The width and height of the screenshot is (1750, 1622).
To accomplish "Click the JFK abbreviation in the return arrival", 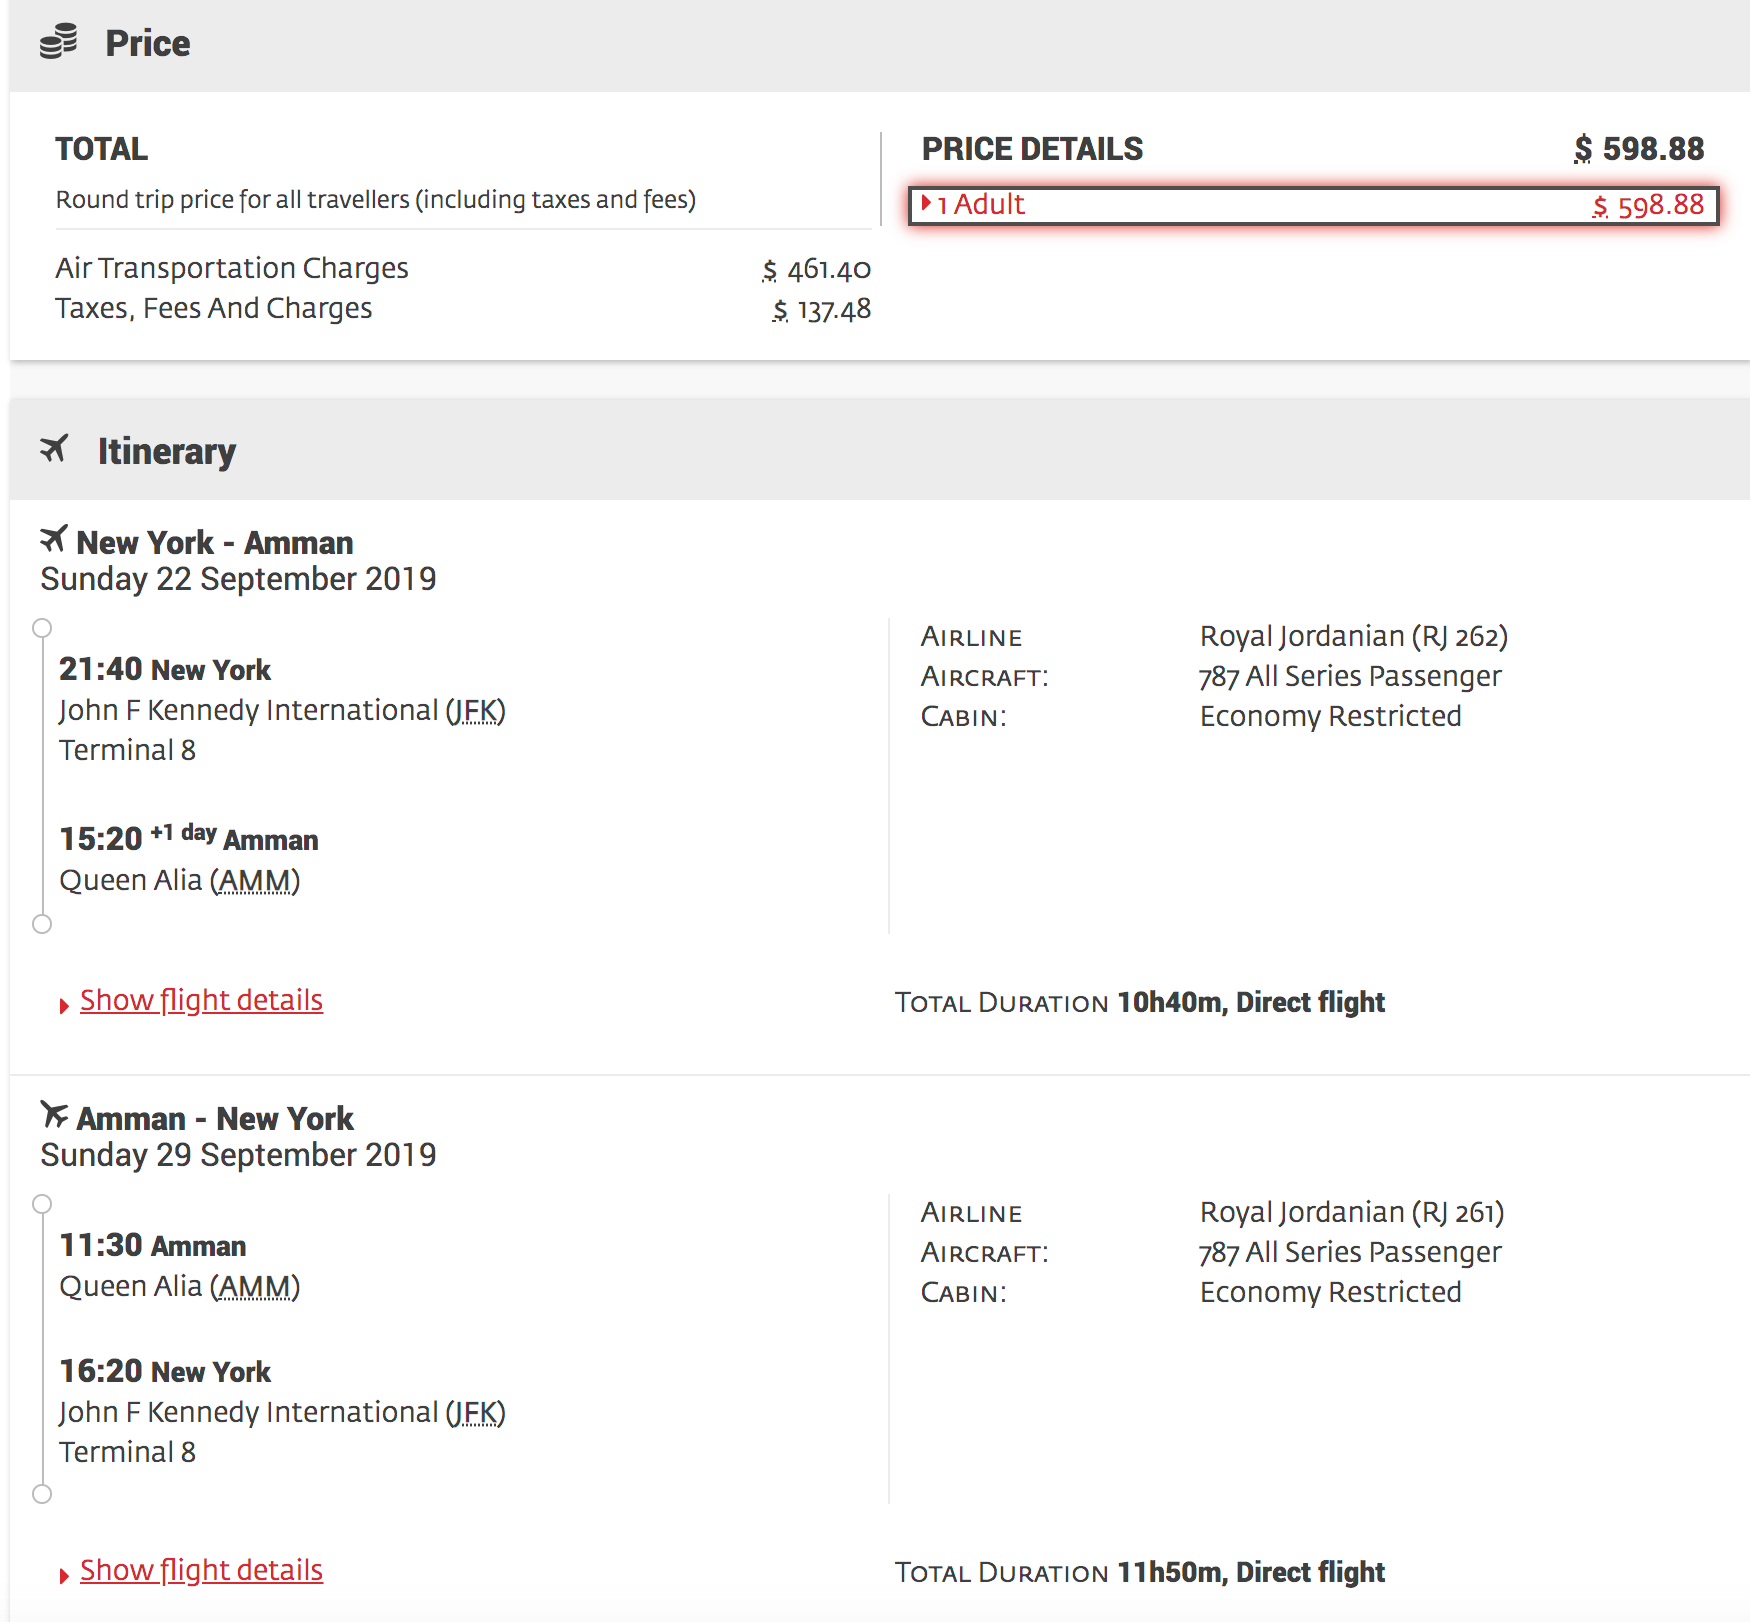I will (x=475, y=1413).
